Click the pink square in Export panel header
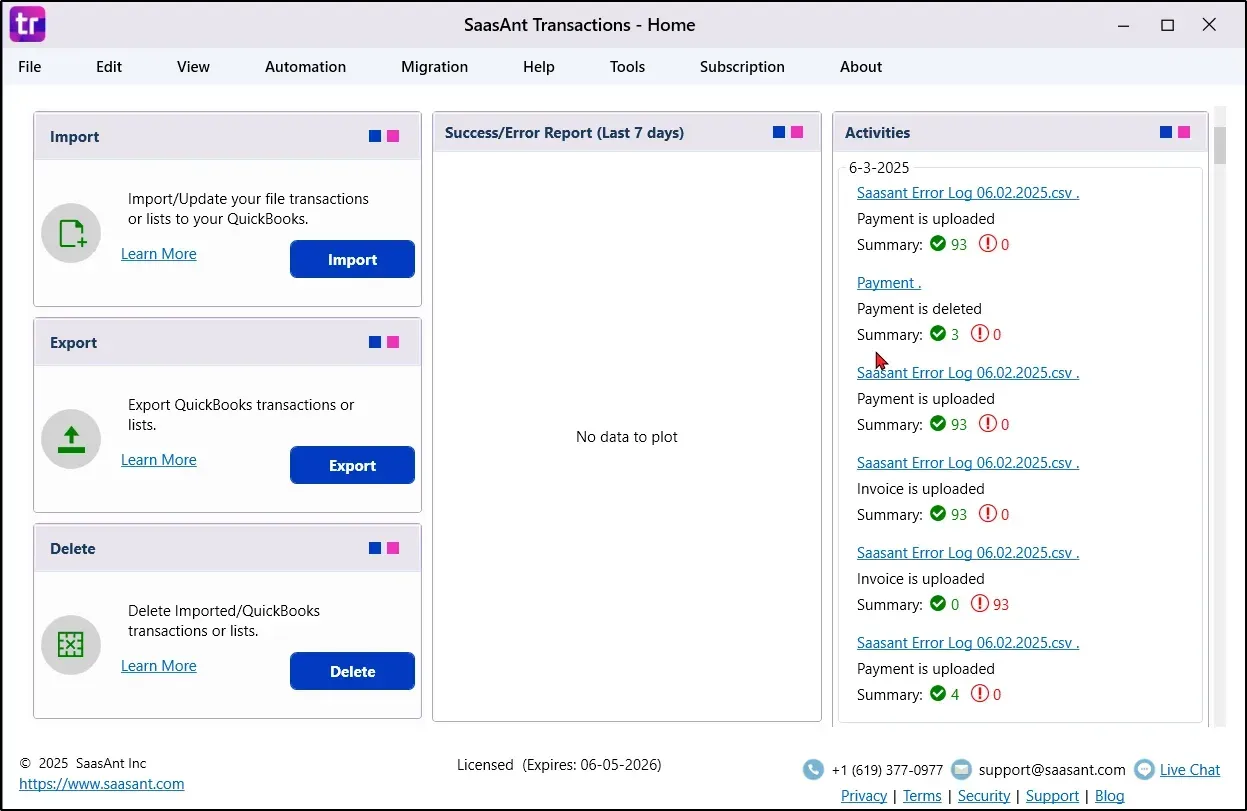The width and height of the screenshot is (1247, 811). point(393,342)
